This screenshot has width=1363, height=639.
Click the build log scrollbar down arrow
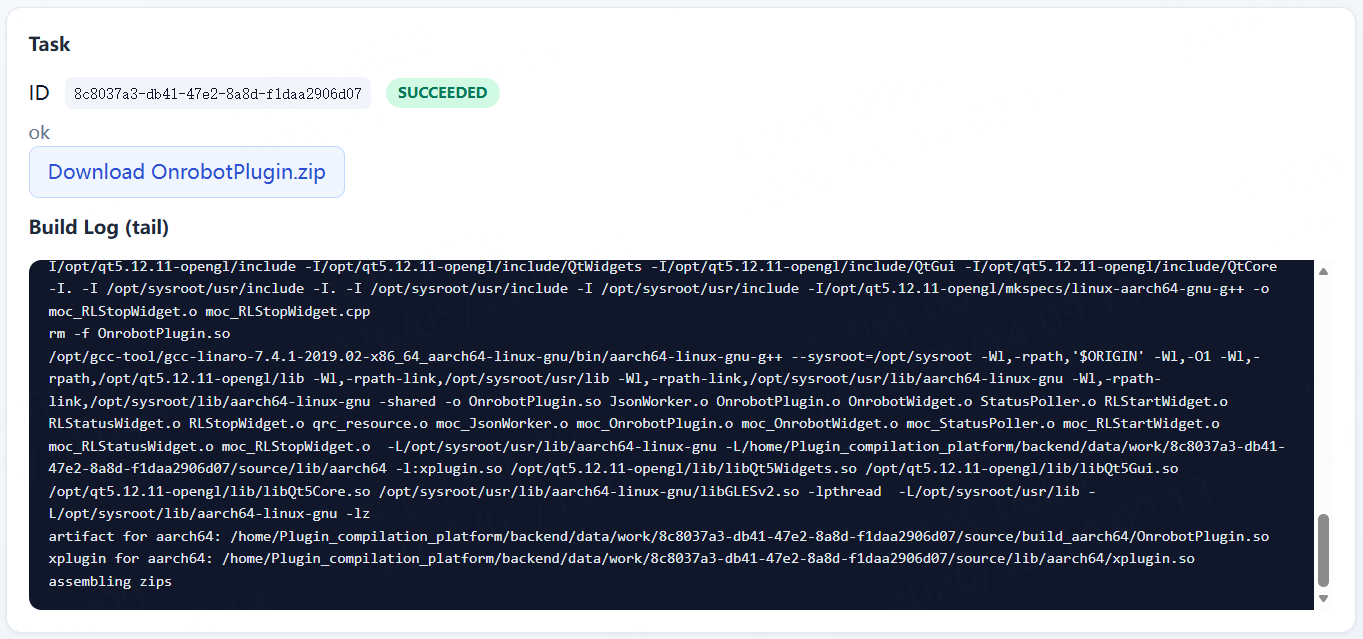tap(1324, 598)
